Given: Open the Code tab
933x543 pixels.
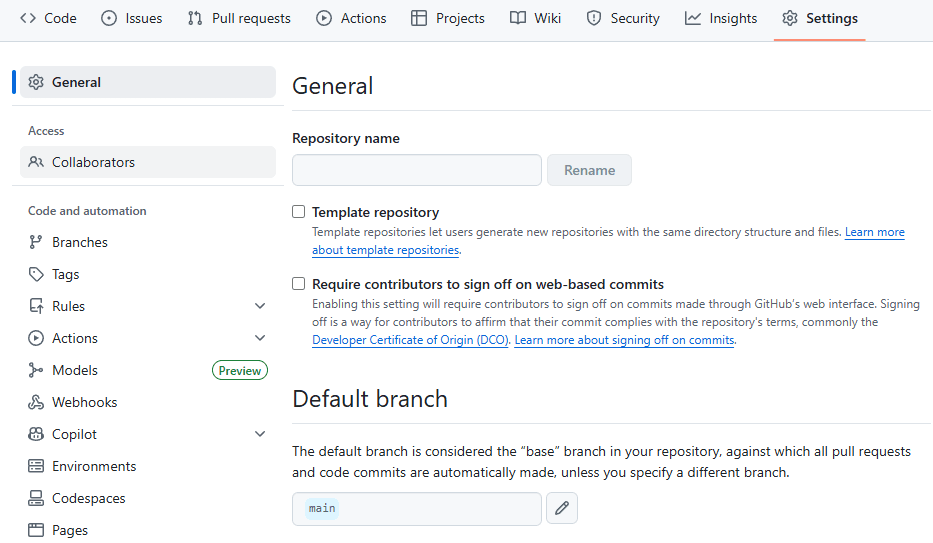Looking at the screenshot, I should (48, 18).
